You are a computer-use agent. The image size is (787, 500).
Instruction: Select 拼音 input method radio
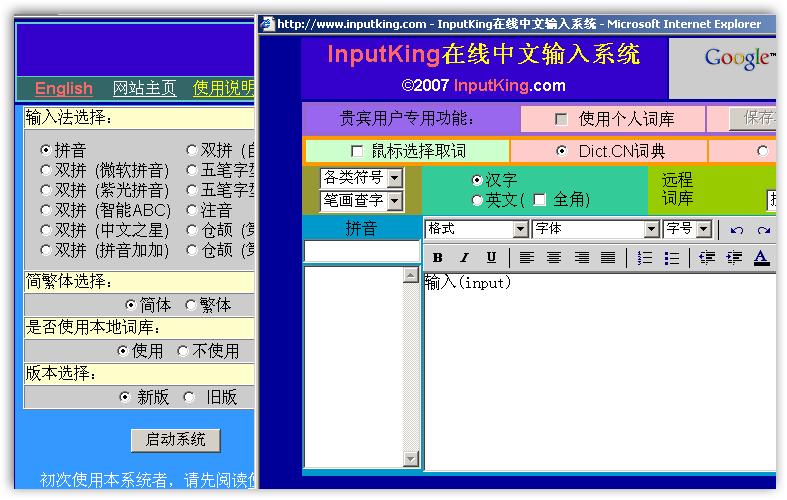pos(46,150)
